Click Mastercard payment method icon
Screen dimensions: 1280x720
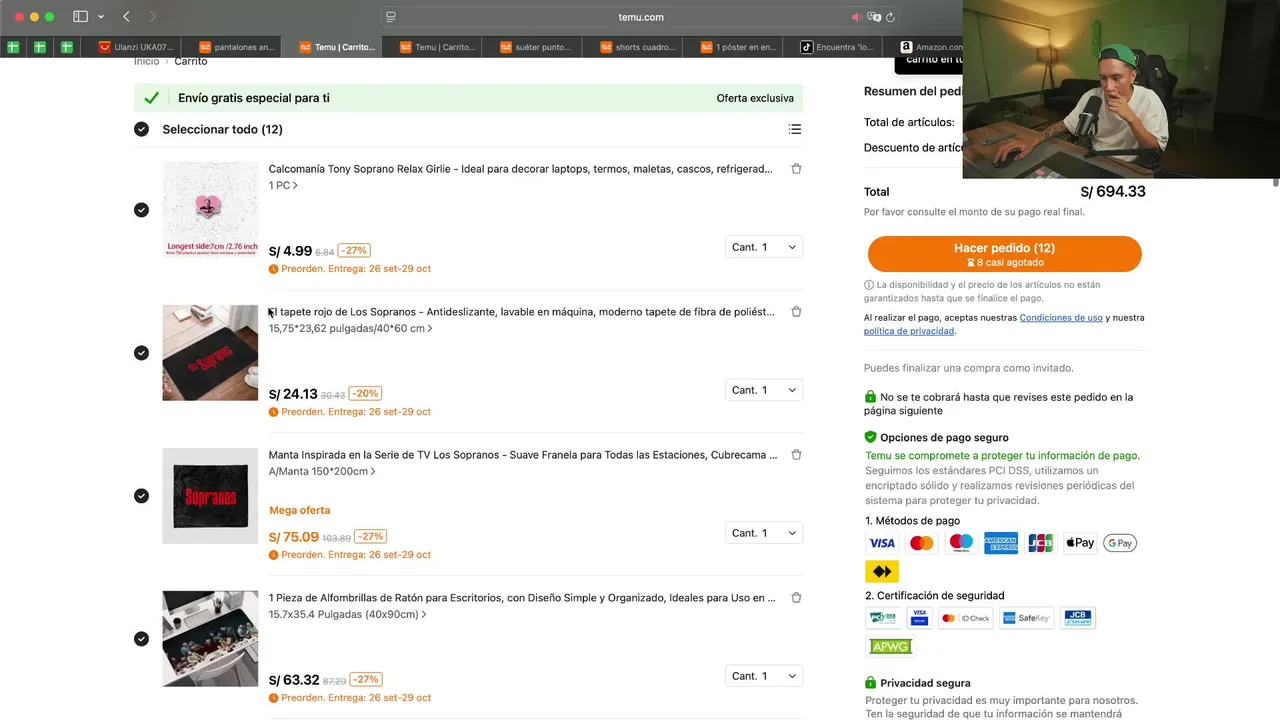point(922,543)
